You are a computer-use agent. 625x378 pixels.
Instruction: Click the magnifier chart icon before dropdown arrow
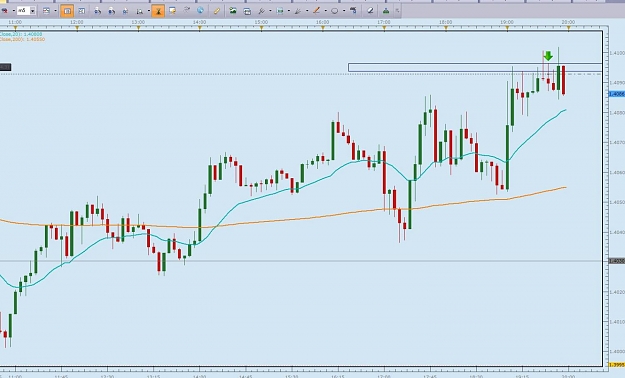[x=140, y=12]
